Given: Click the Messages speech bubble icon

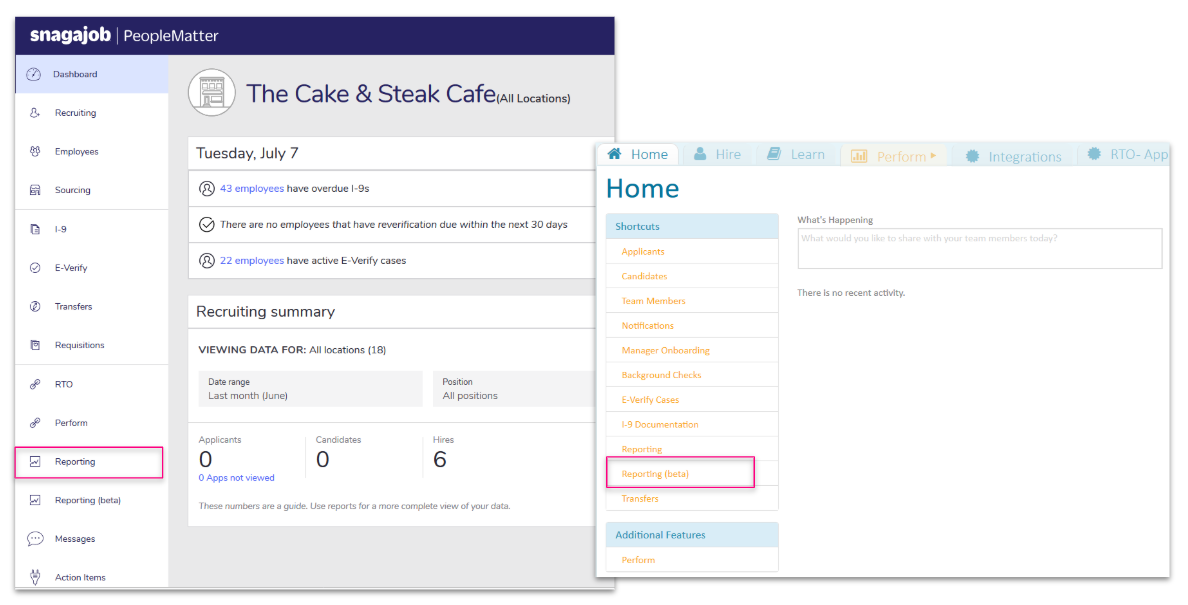Looking at the screenshot, I should [35, 538].
